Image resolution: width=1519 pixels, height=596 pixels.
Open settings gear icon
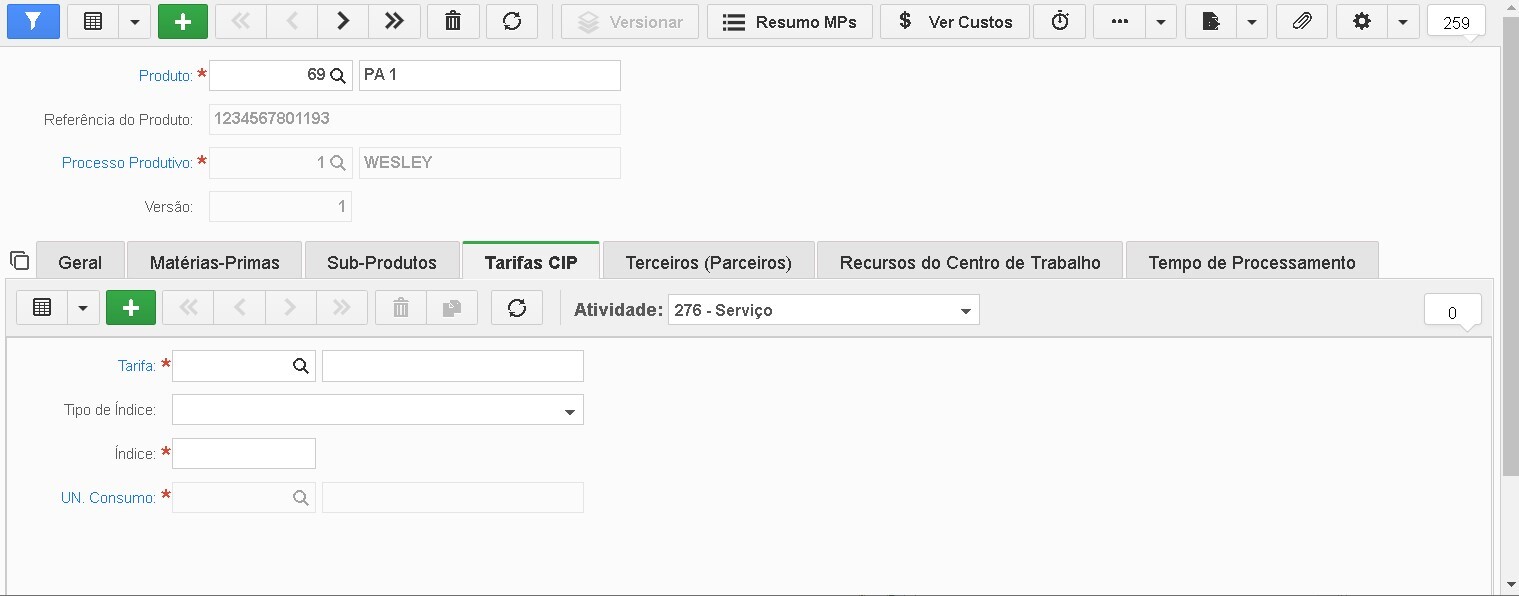(x=1361, y=21)
